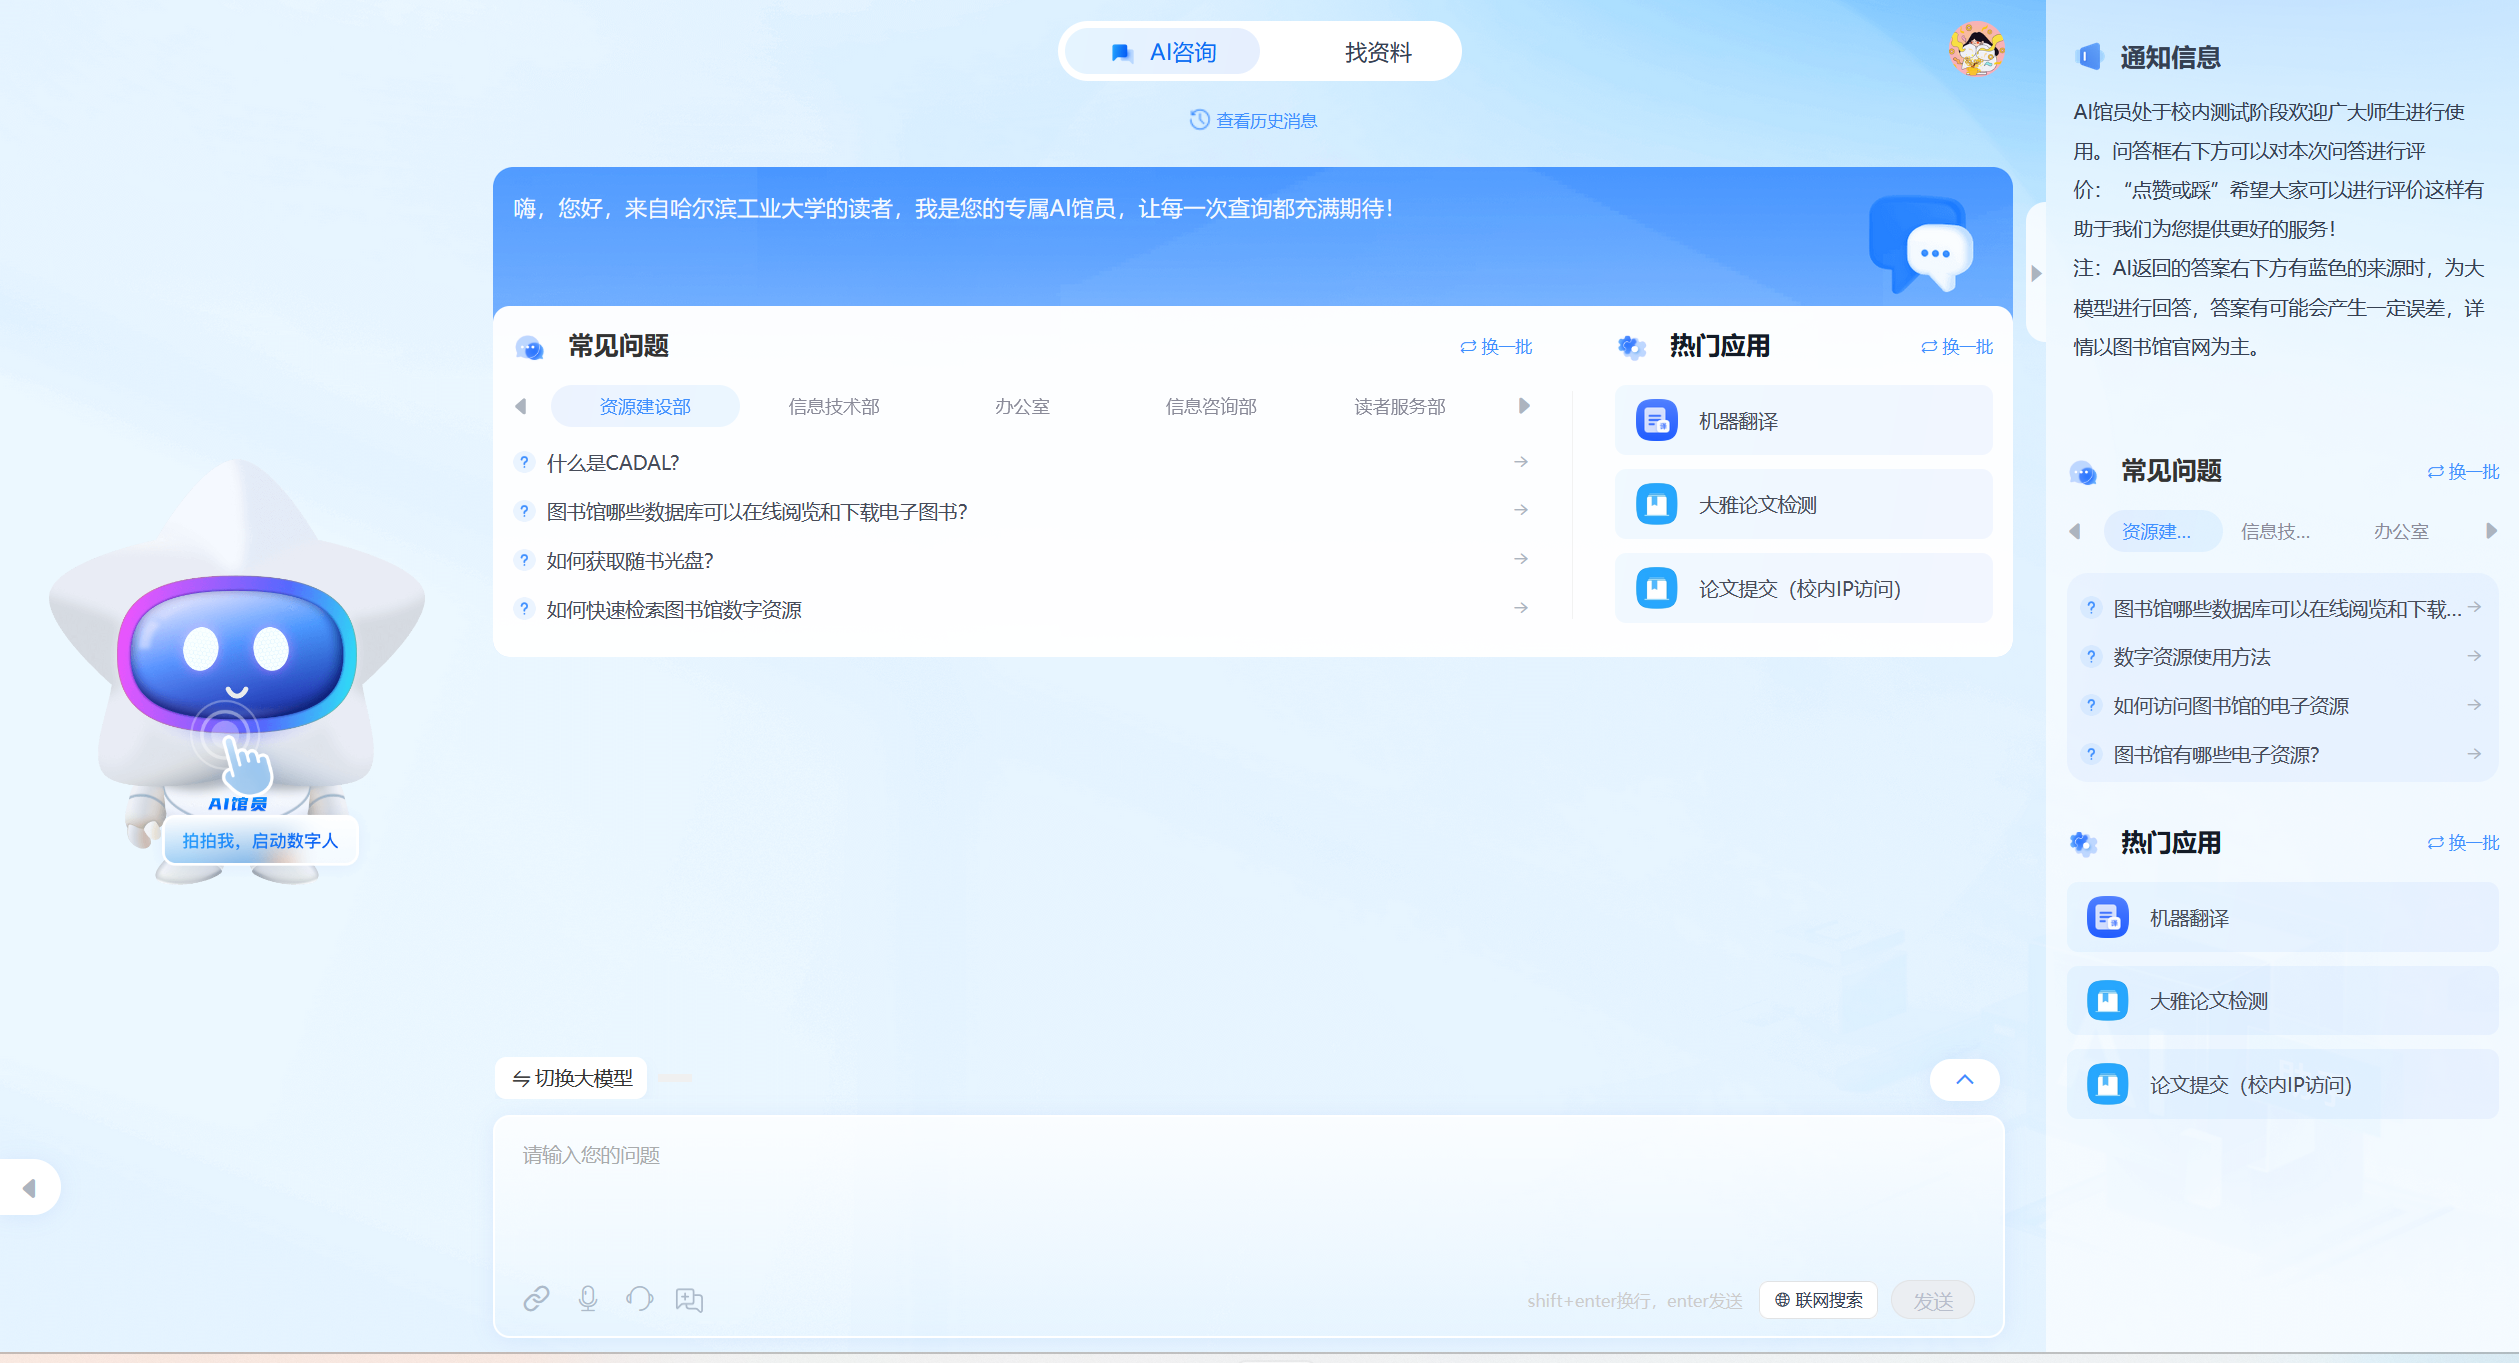
Task: Select the 信息技术部 tab in center FAQ
Action: pos(833,406)
